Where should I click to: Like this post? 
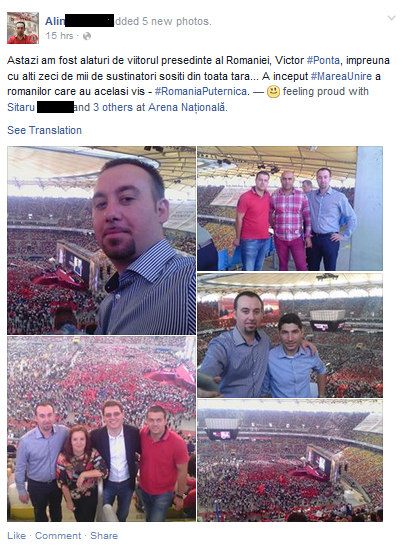(17, 536)
